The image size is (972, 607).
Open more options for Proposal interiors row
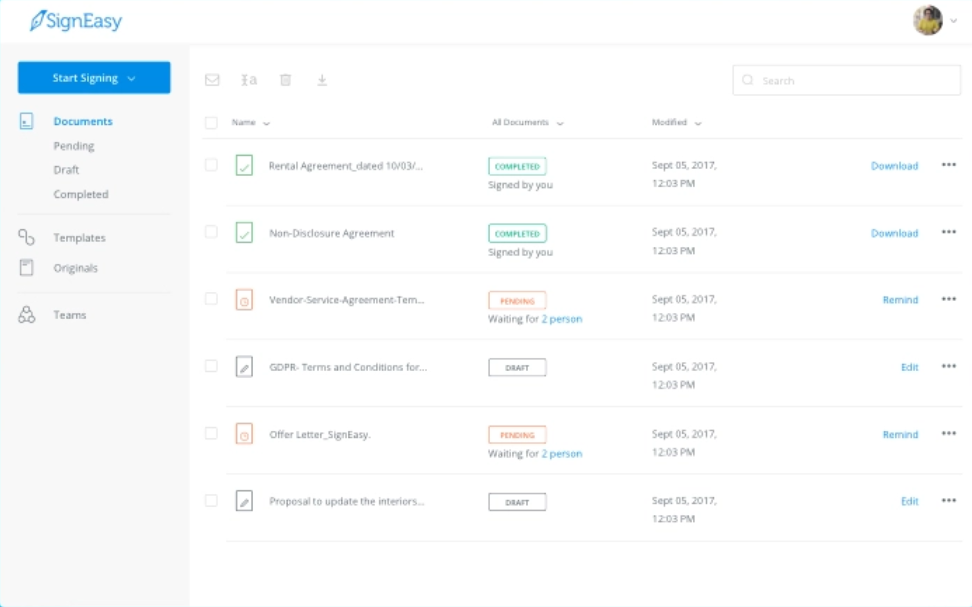point(948,500)
